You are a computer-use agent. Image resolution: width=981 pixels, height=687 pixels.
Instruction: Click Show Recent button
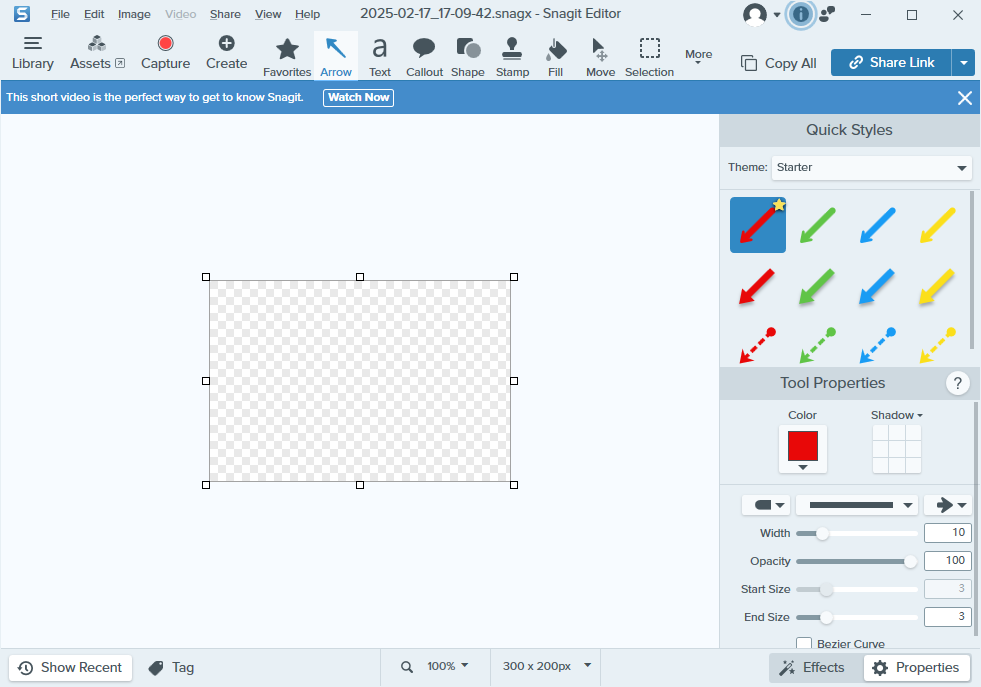(71, 668)
